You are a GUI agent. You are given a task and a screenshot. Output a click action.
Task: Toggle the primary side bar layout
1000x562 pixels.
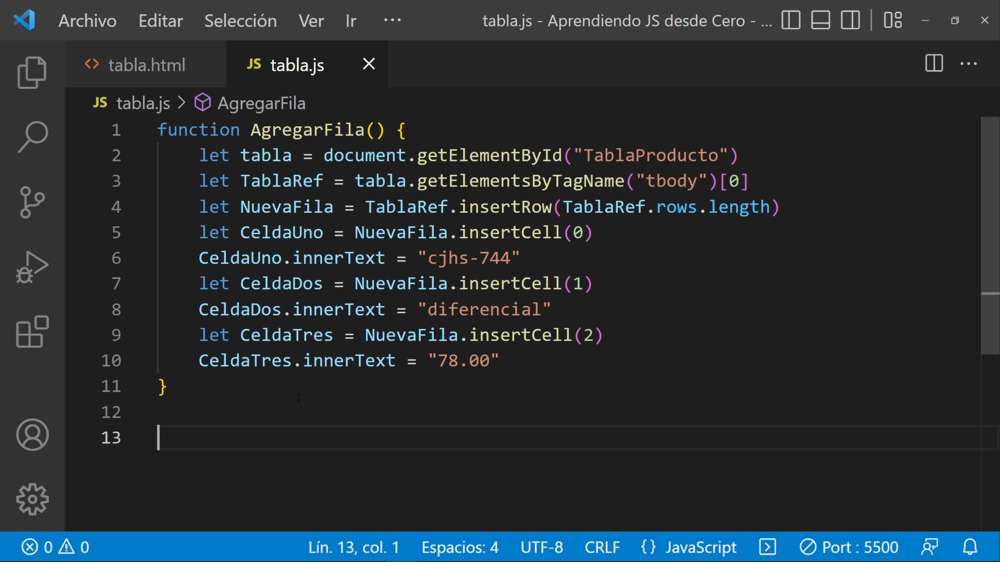(x=791, y=20)
